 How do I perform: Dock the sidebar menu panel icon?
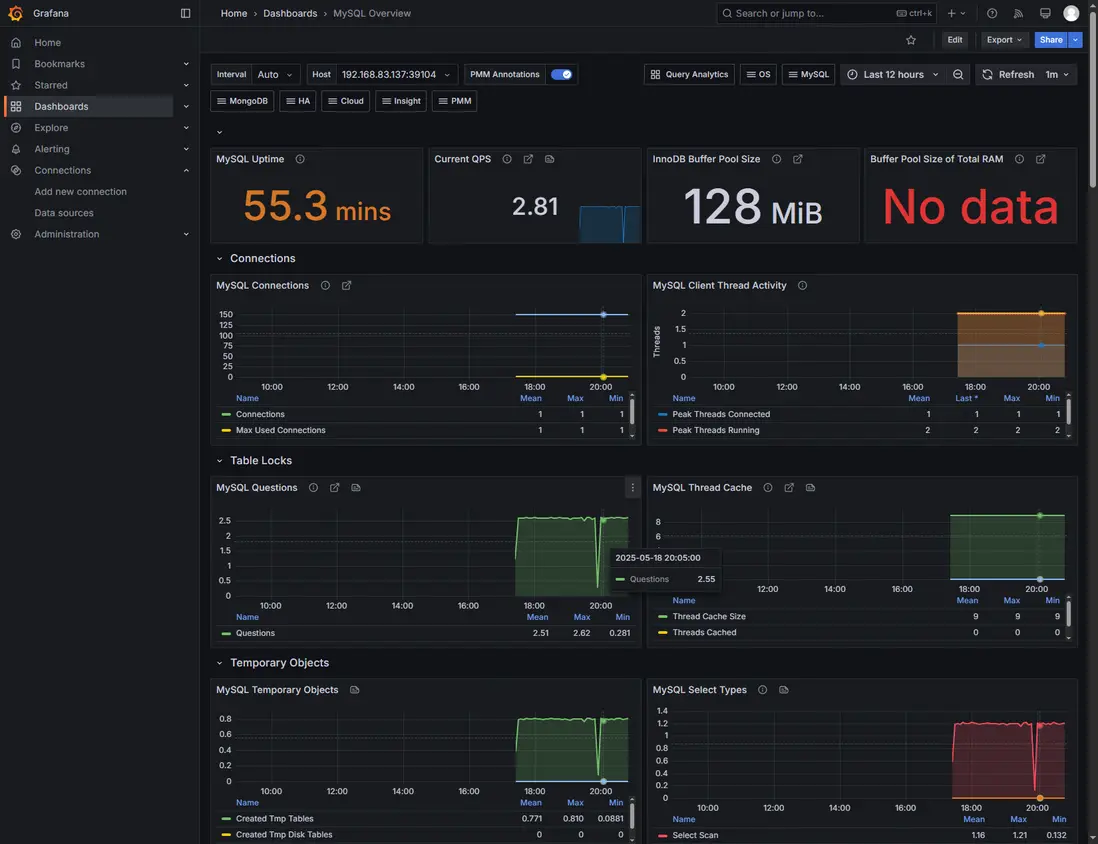(185, 13)
